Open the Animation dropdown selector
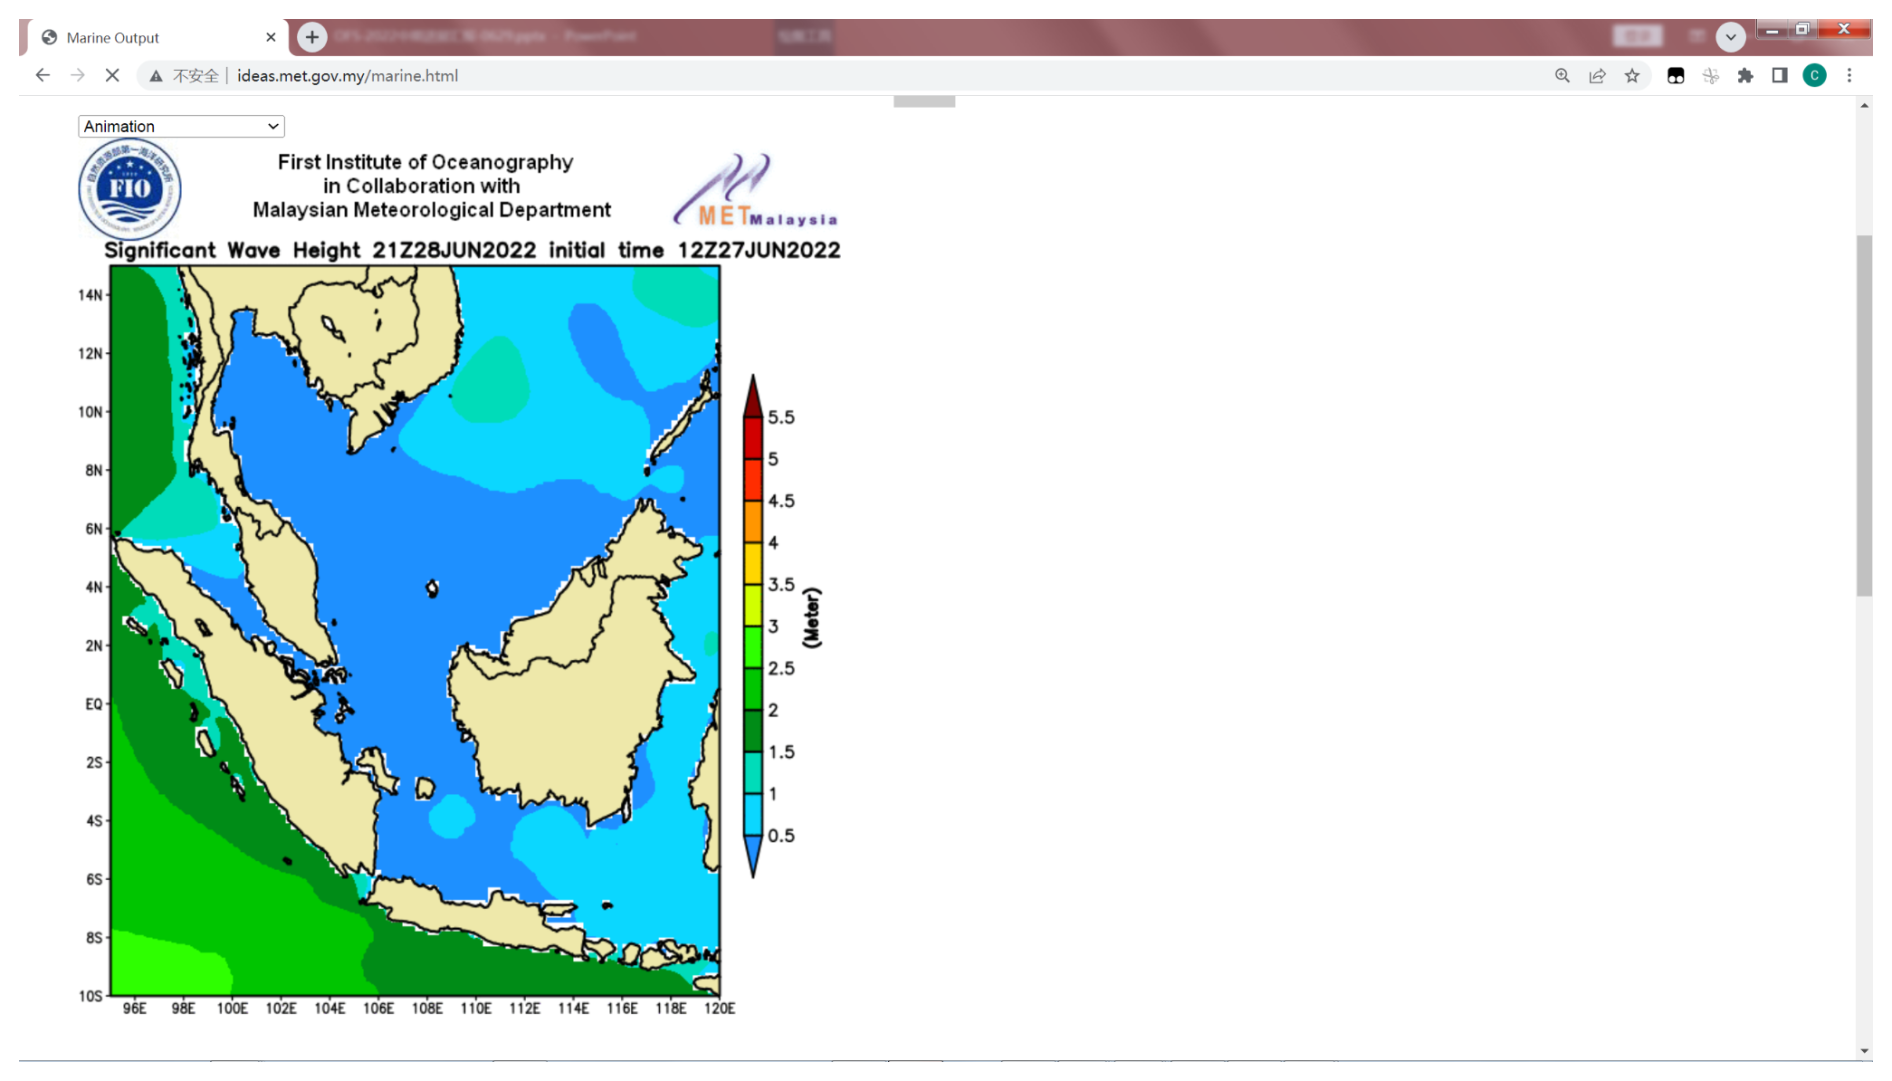Screen dimensions: 1892x1081 point(181,126)
